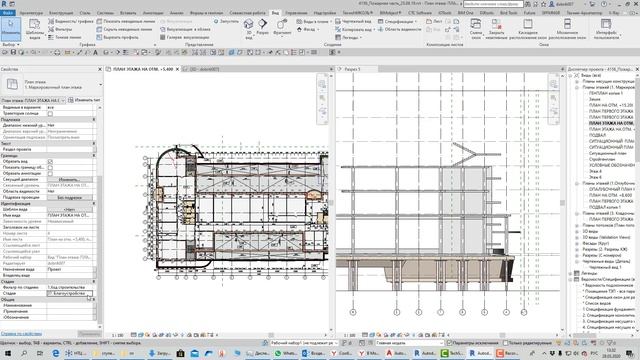Switch to the Manage (Управление) ribbon tab
Screen dimensions: 640x360
(x=296, y=13)
